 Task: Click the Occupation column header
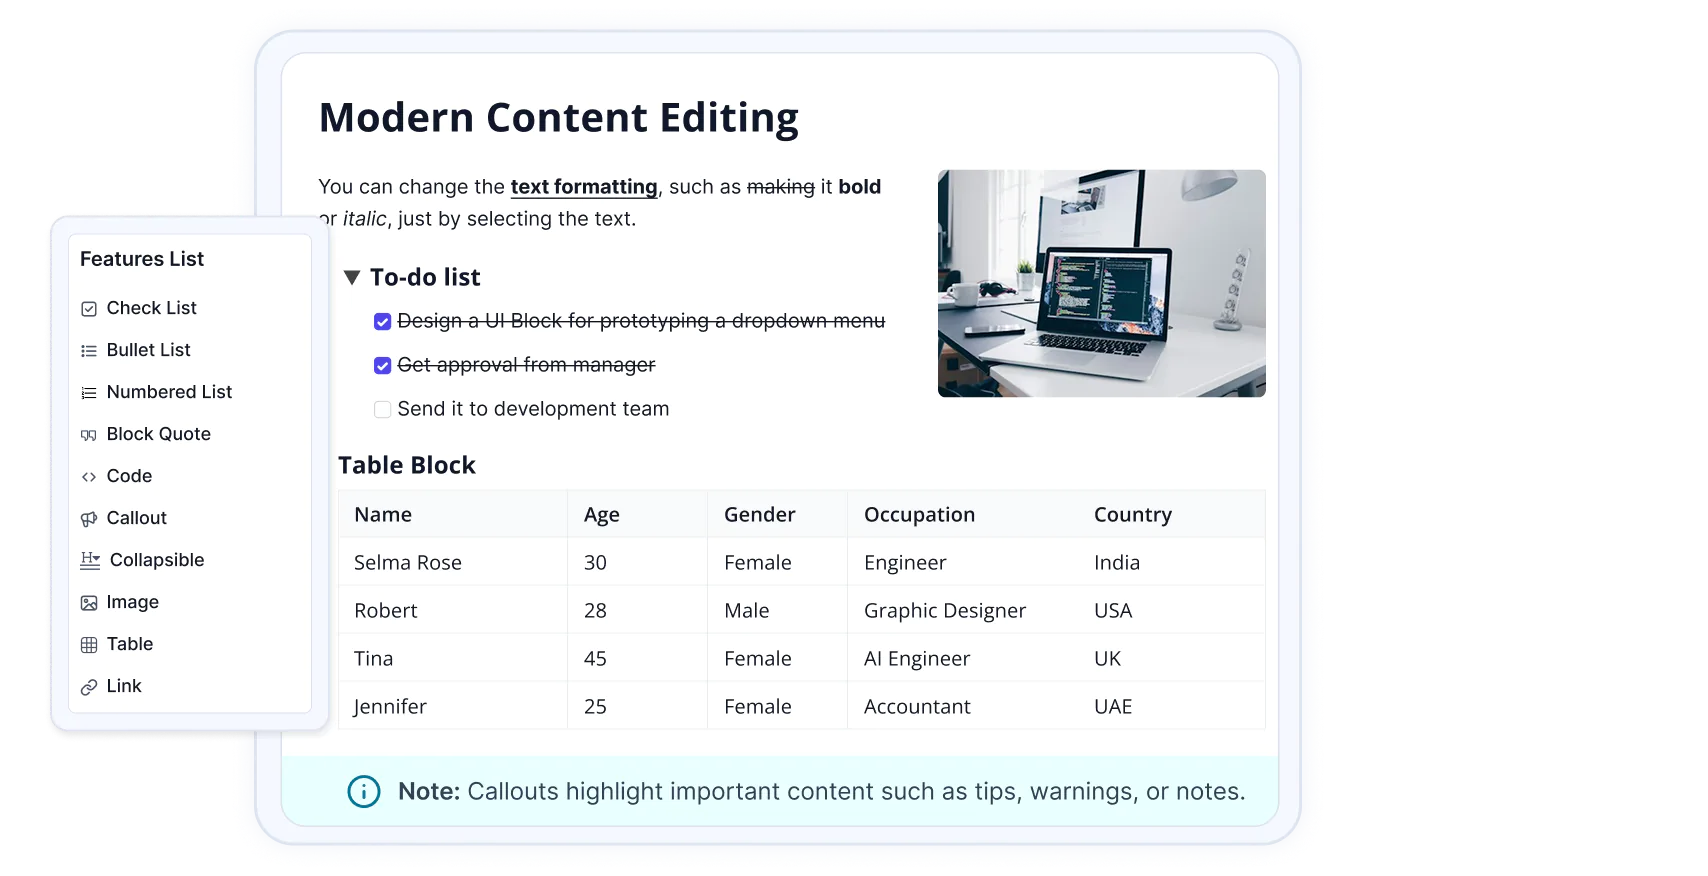(920, 514)
